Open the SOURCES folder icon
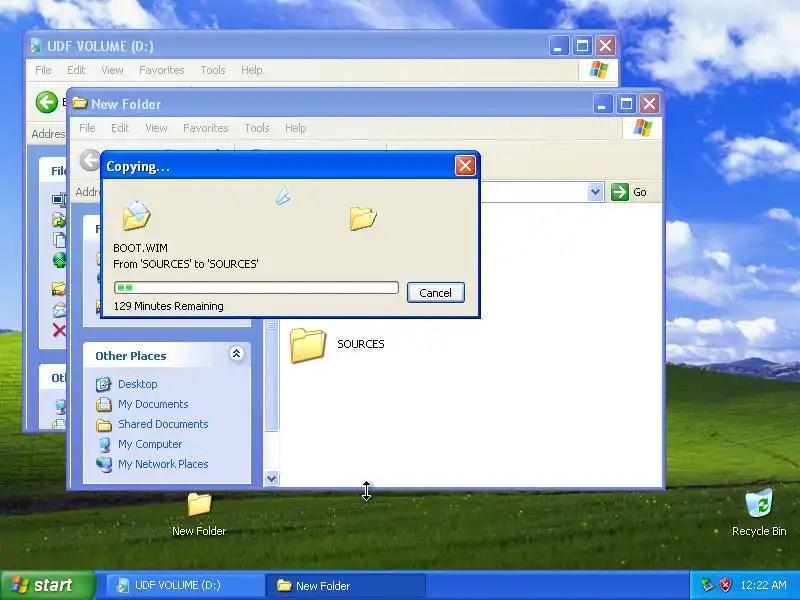The width and height of the screenshot is (800, 600). pyautogui.click(x=308, y=345)
